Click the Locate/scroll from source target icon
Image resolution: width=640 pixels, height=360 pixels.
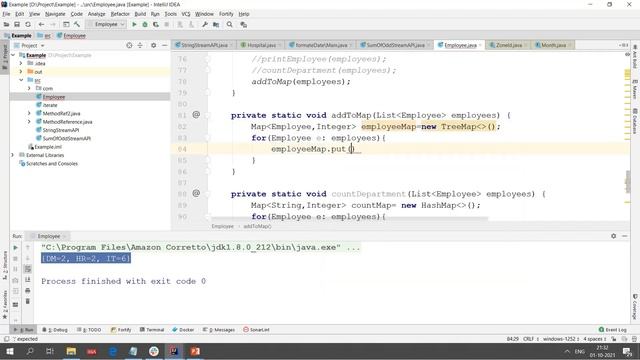coord(129,45)
